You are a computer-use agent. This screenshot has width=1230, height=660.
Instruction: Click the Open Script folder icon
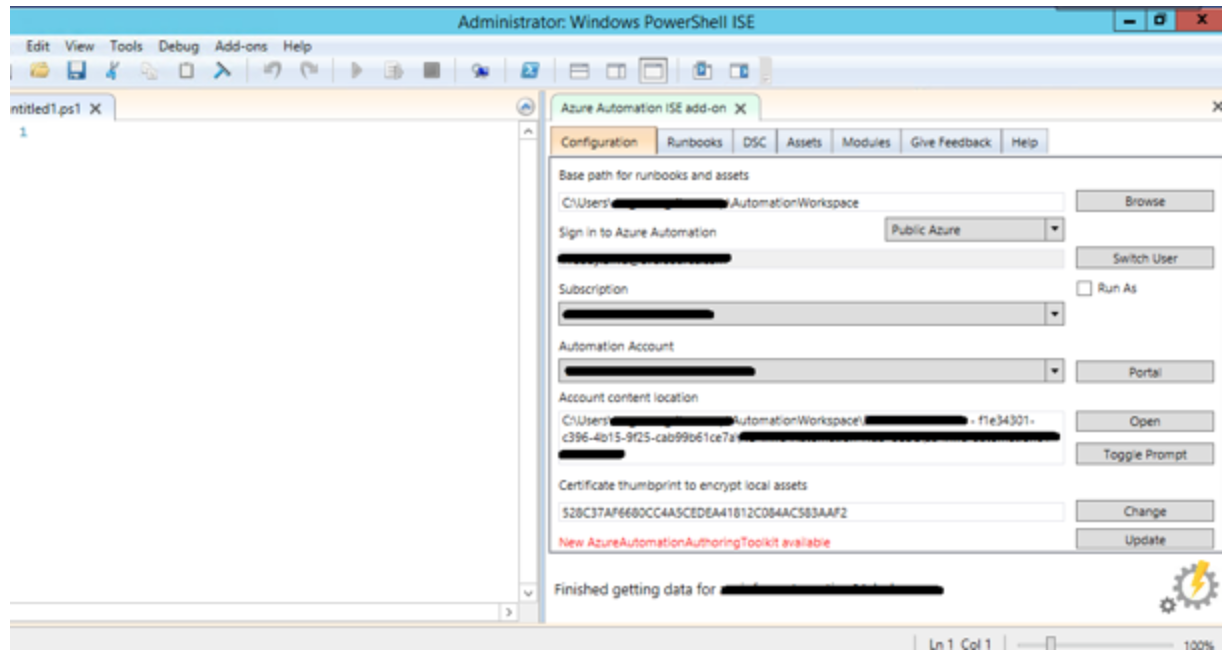coord(40,72)
